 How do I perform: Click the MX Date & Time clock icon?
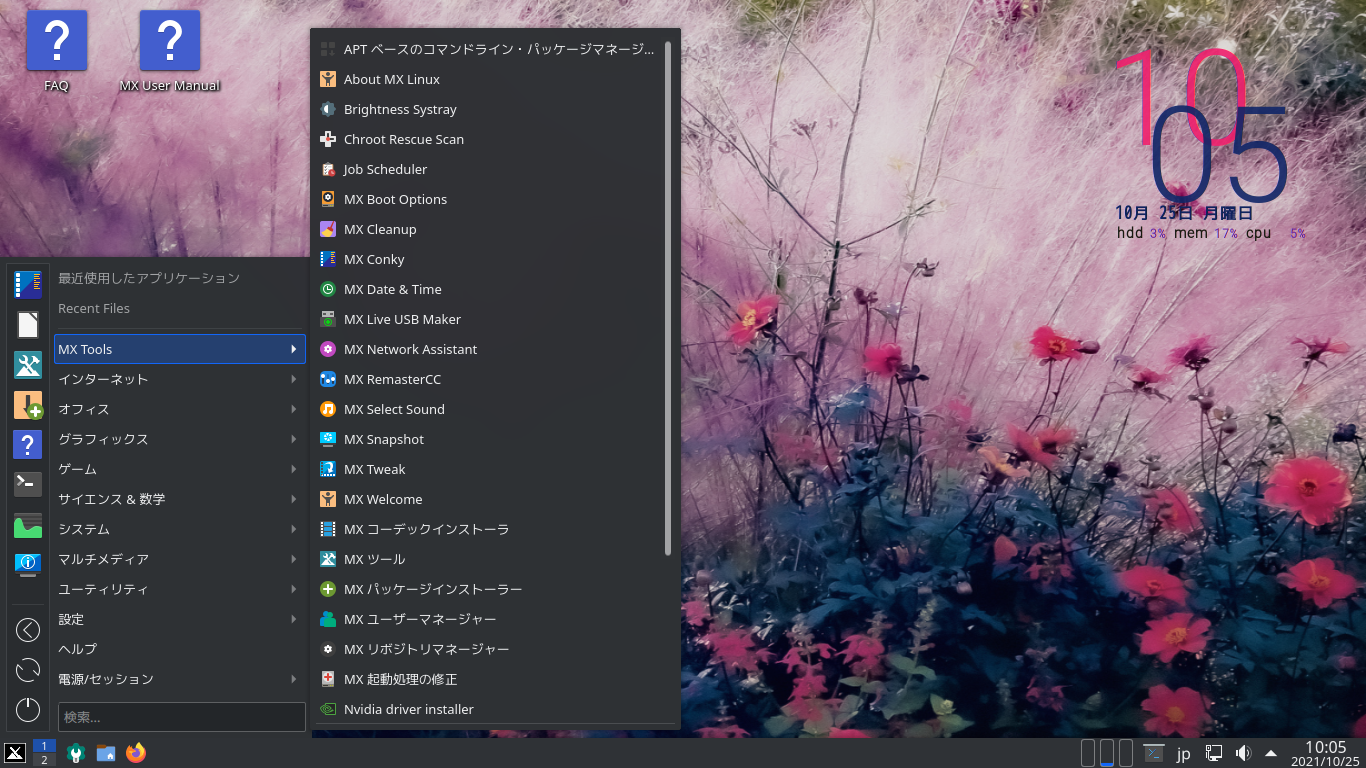point(327,289)
